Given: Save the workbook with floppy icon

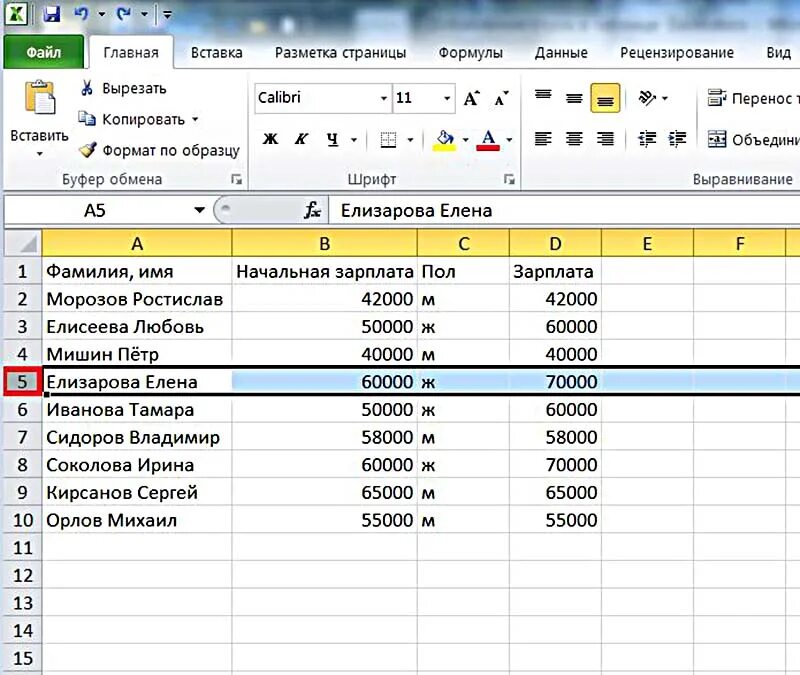Looking at the screenshot, I should pos(52,13).
